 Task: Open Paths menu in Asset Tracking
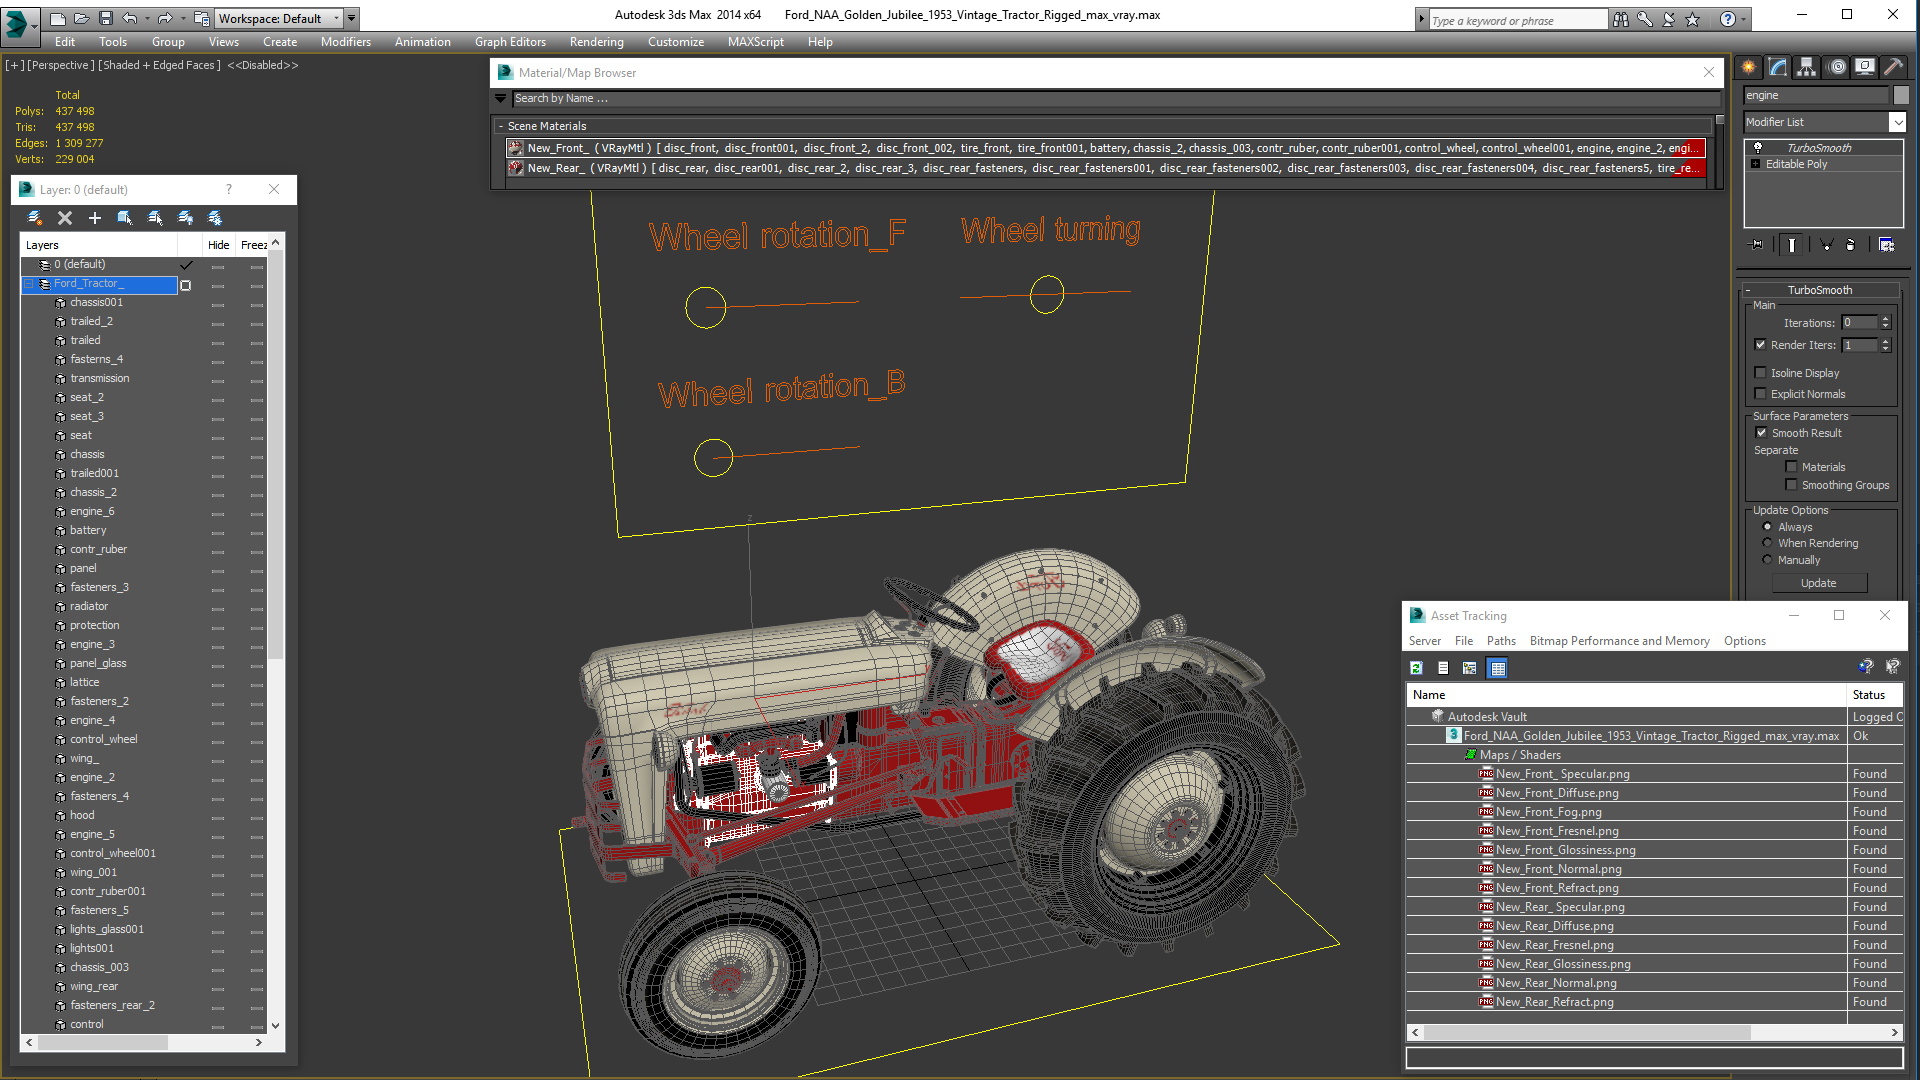click(1500, 641)
